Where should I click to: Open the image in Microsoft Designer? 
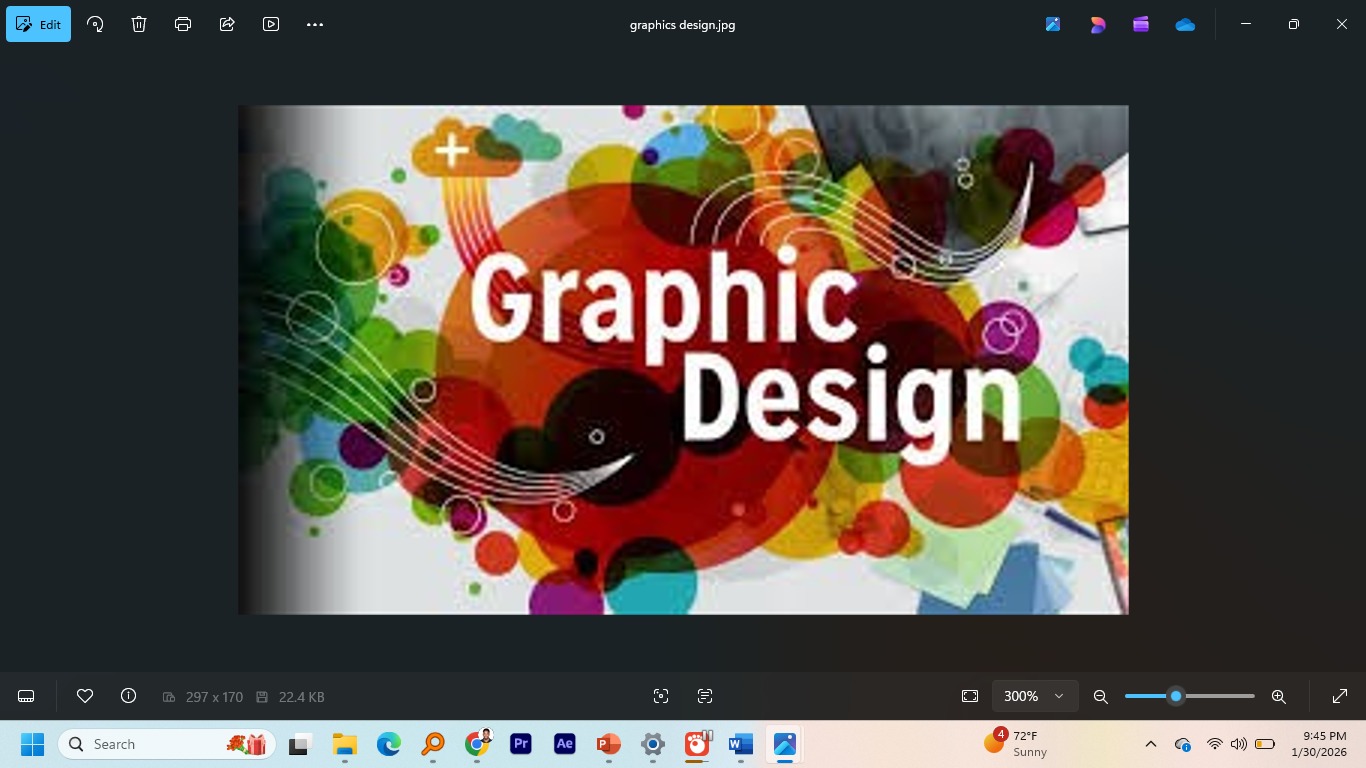click(x=1097, y=24)
